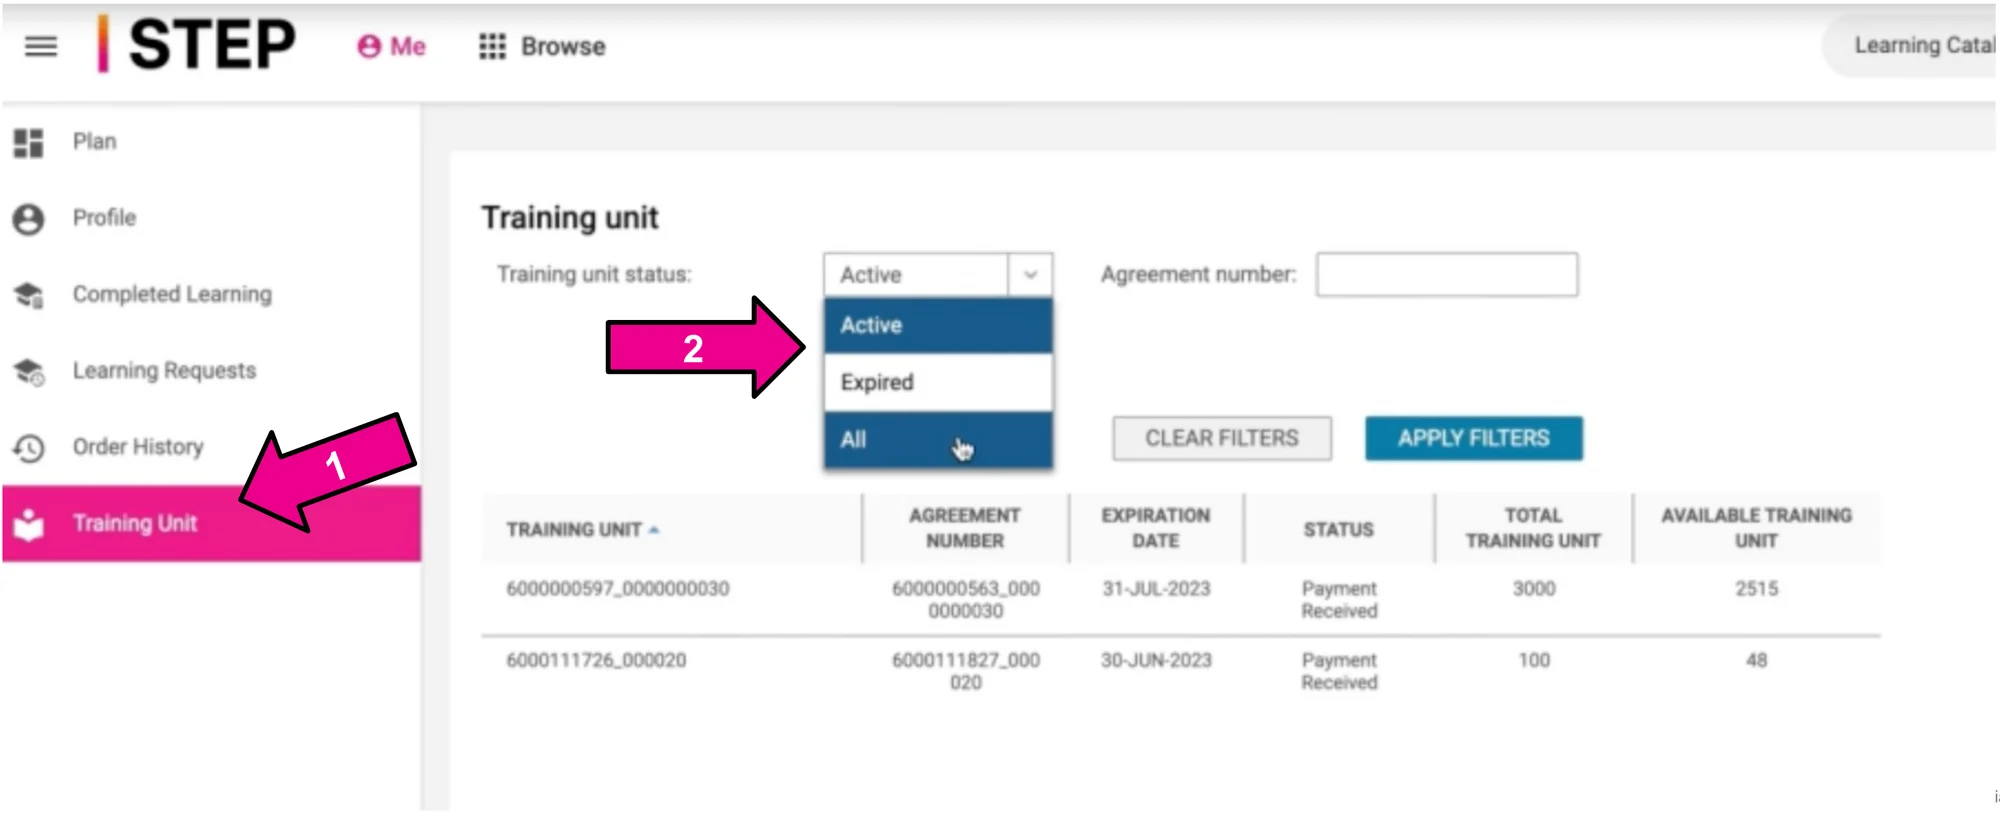Click Expiration Date column header
The width and height of the screenshot is (2000, 814).
pyautogui.click(x=1156, y=528)
